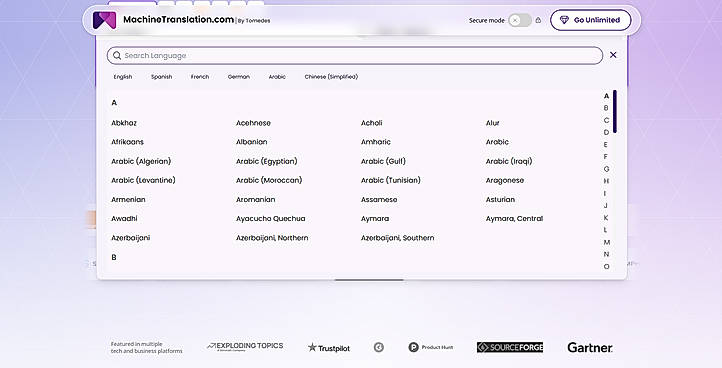Choose Asturian language

500,199
